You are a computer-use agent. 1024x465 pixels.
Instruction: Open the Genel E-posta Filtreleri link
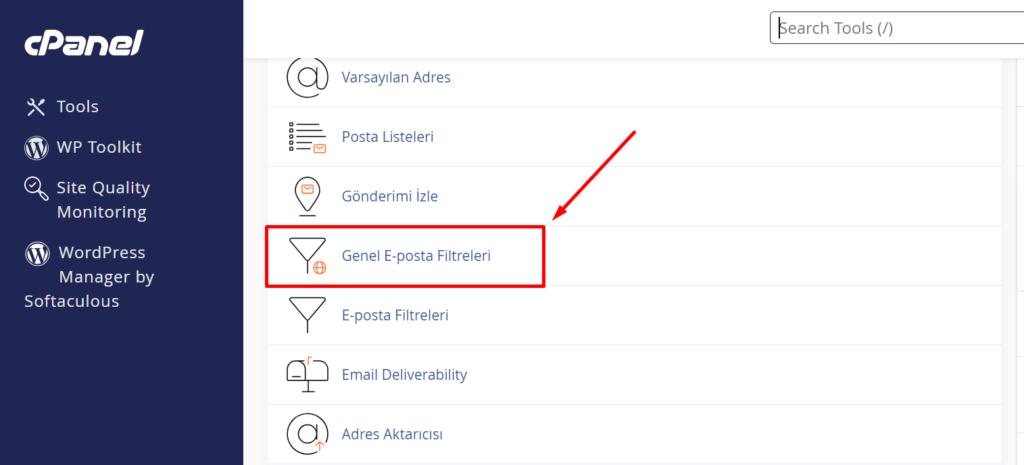416,256
